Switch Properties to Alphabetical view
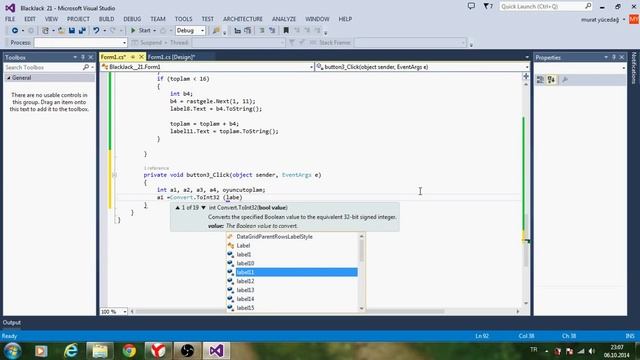 click(x=551, y=80)
